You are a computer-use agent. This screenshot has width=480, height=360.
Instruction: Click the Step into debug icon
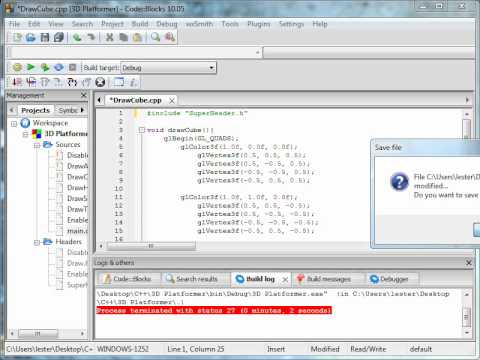tap(72, 82)
